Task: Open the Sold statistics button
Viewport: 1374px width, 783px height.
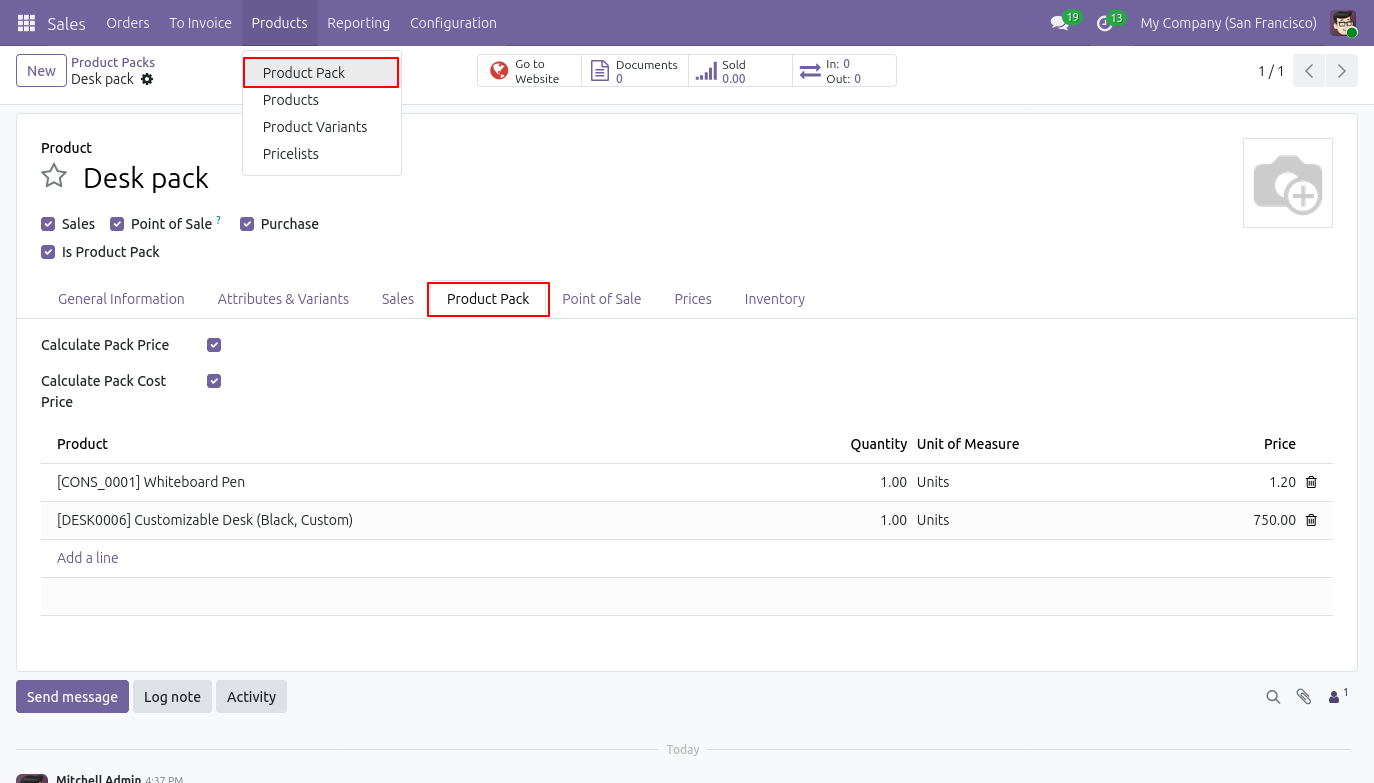Action: 740,71
